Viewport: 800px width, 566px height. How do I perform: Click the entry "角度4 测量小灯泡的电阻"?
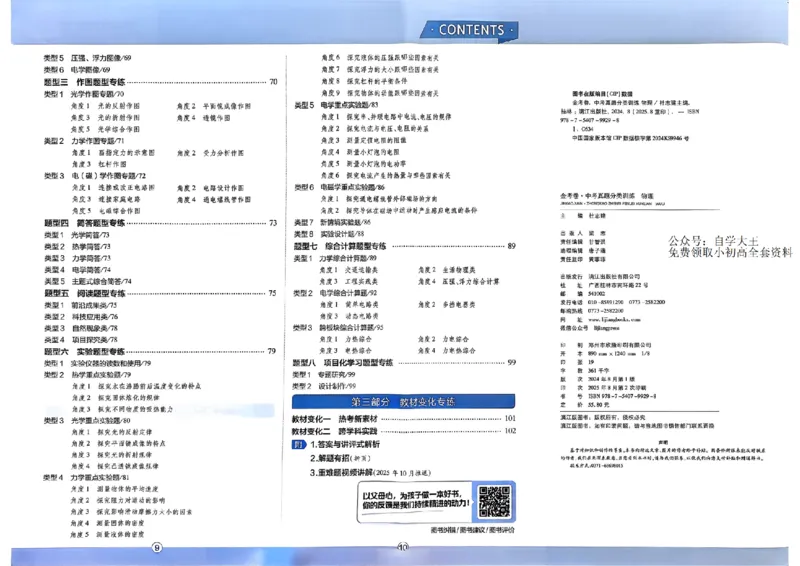[x=360, y=152]
